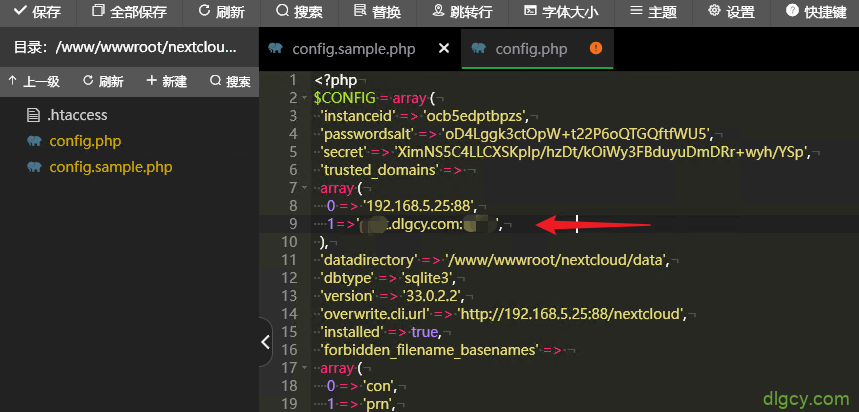The image size is (859, 412).
Task: Click the '192.168.5.25:88' value on line 8
Action: click(420, 206)
